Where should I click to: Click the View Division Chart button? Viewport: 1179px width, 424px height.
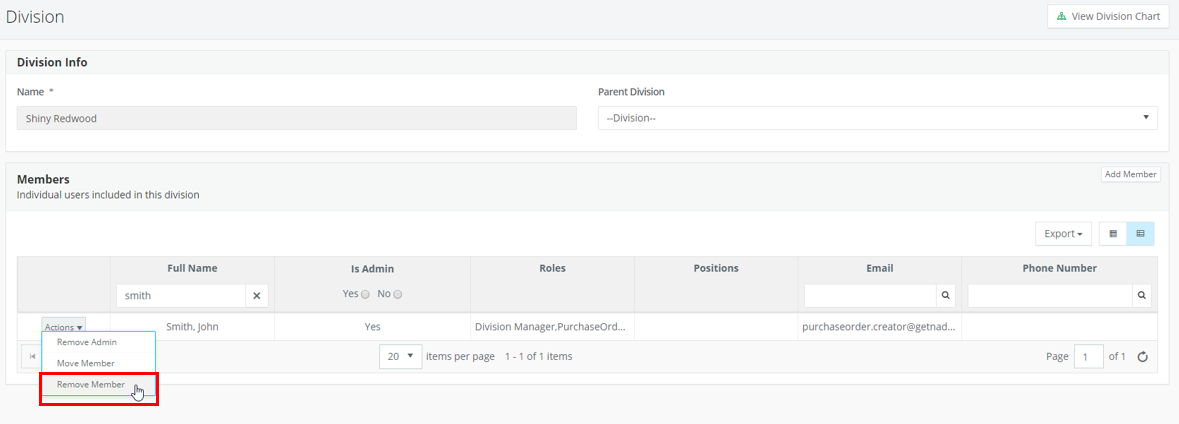tap(1108, 16)
